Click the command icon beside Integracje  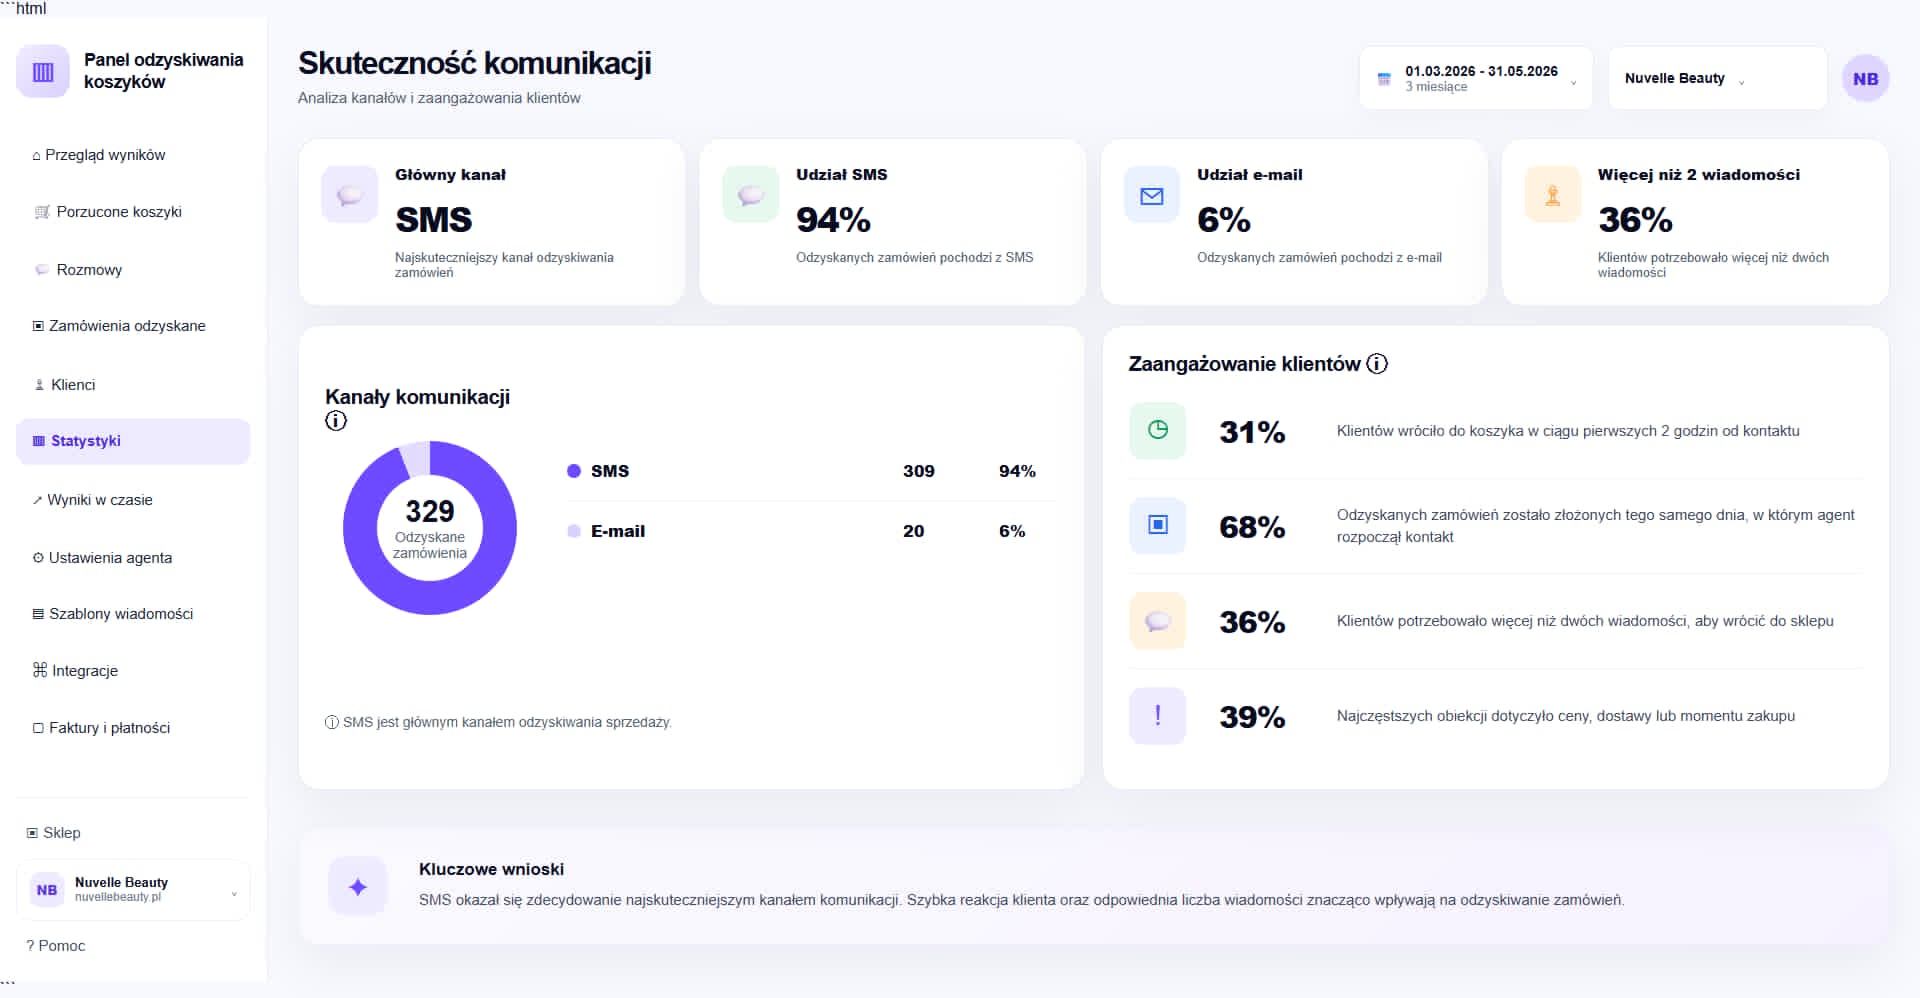40,670
